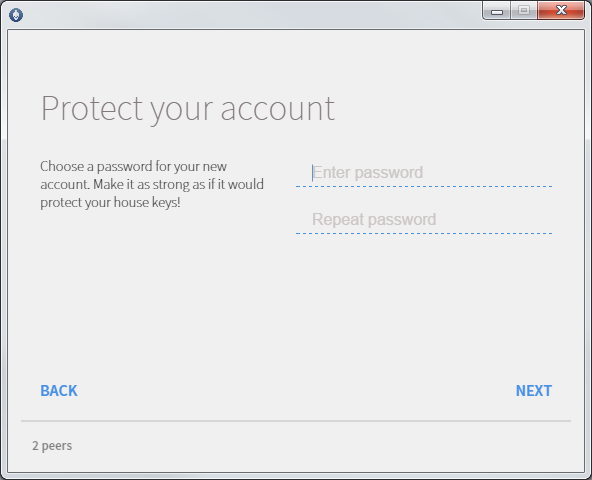Click the words house keys in description
The image size is (592, 480).
(x=147, y=203)
